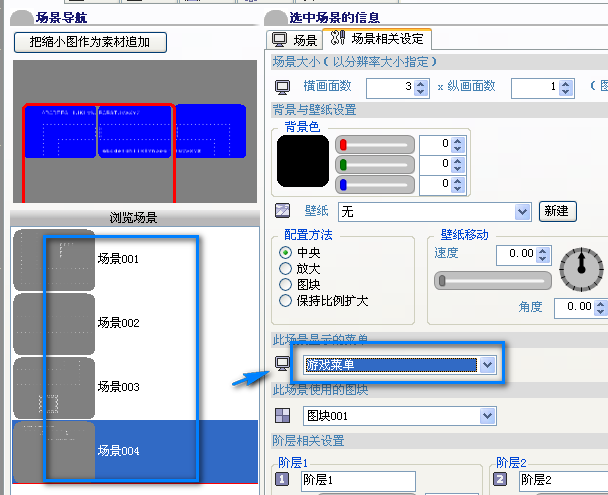
Task: Switch to the 场景 tab
Action: point(295,40)
